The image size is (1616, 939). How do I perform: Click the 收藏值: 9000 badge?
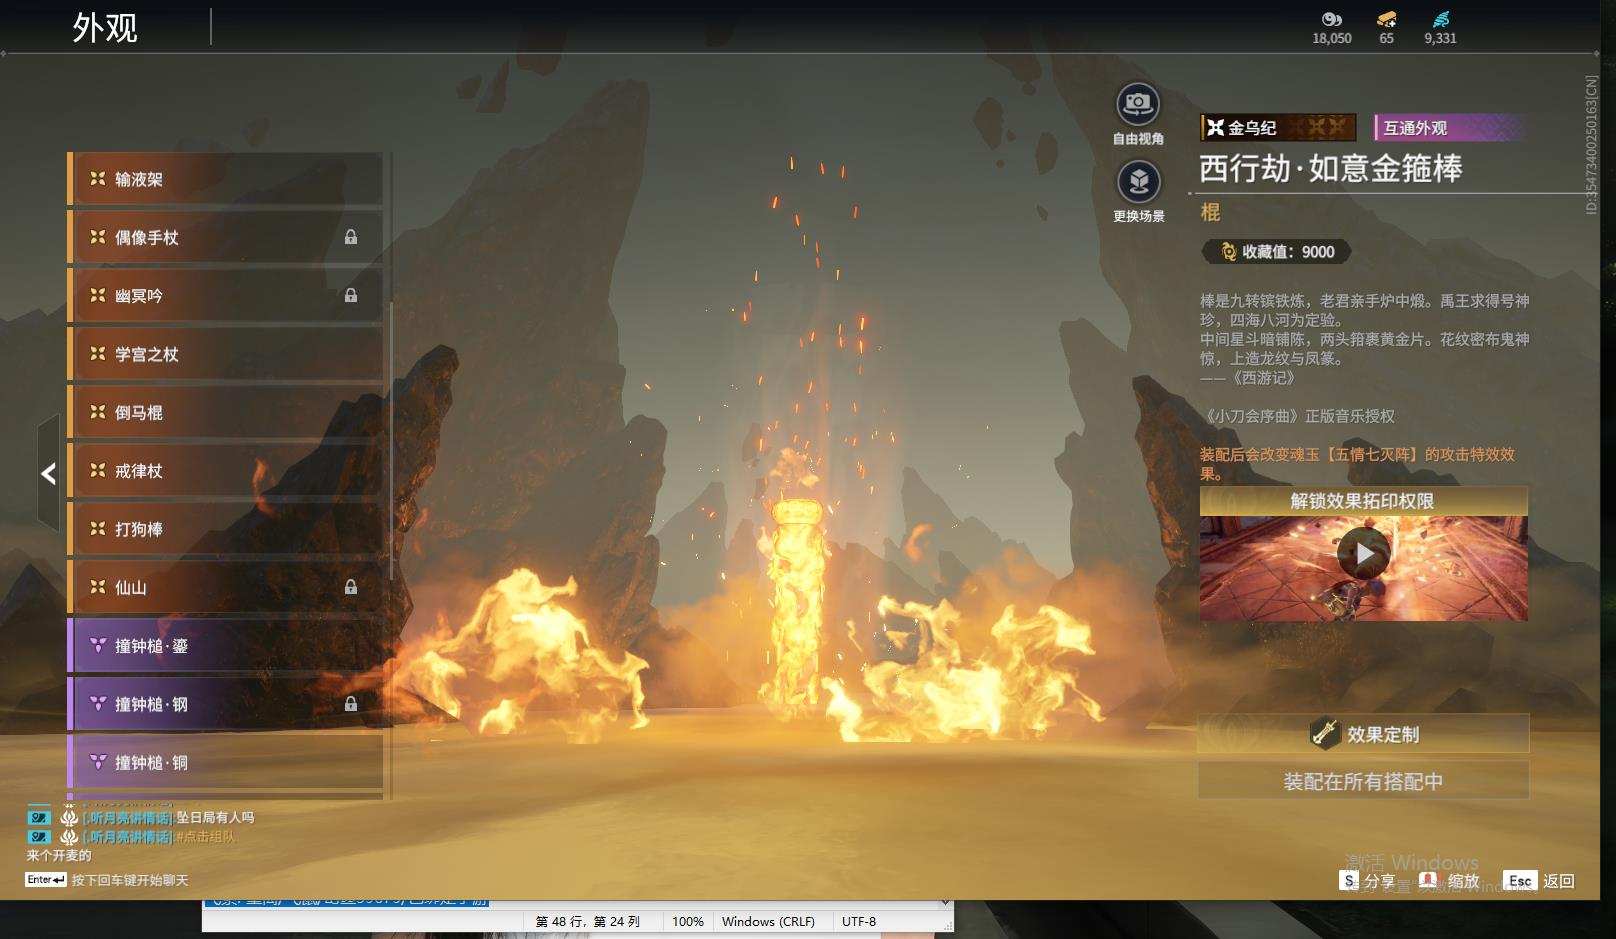tap(1277, 252)
